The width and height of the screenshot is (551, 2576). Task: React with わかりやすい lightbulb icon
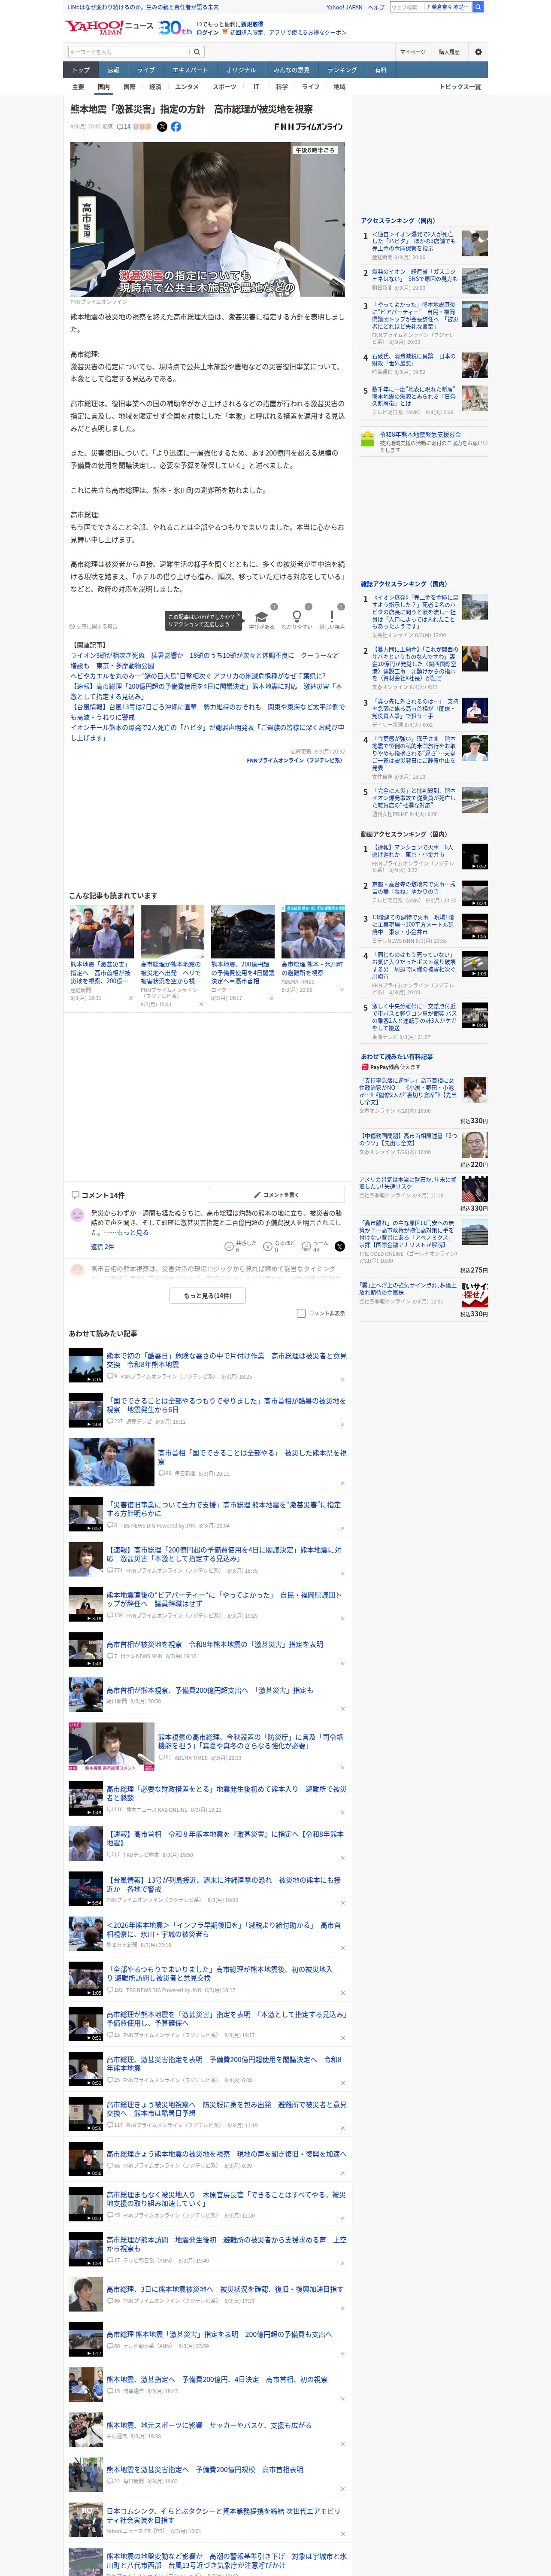coord(297,617)
